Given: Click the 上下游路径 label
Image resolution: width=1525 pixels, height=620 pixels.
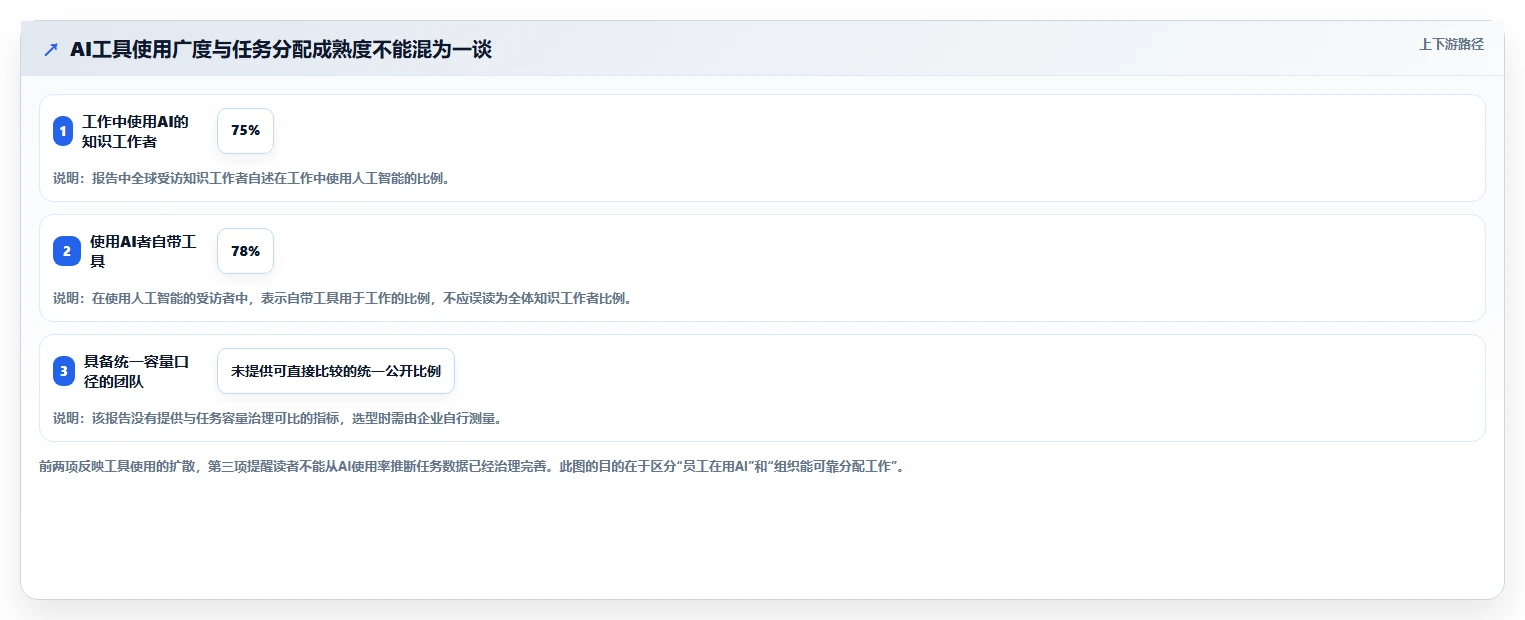Looking at the screenshot, I should click(x=1451, y=44).
